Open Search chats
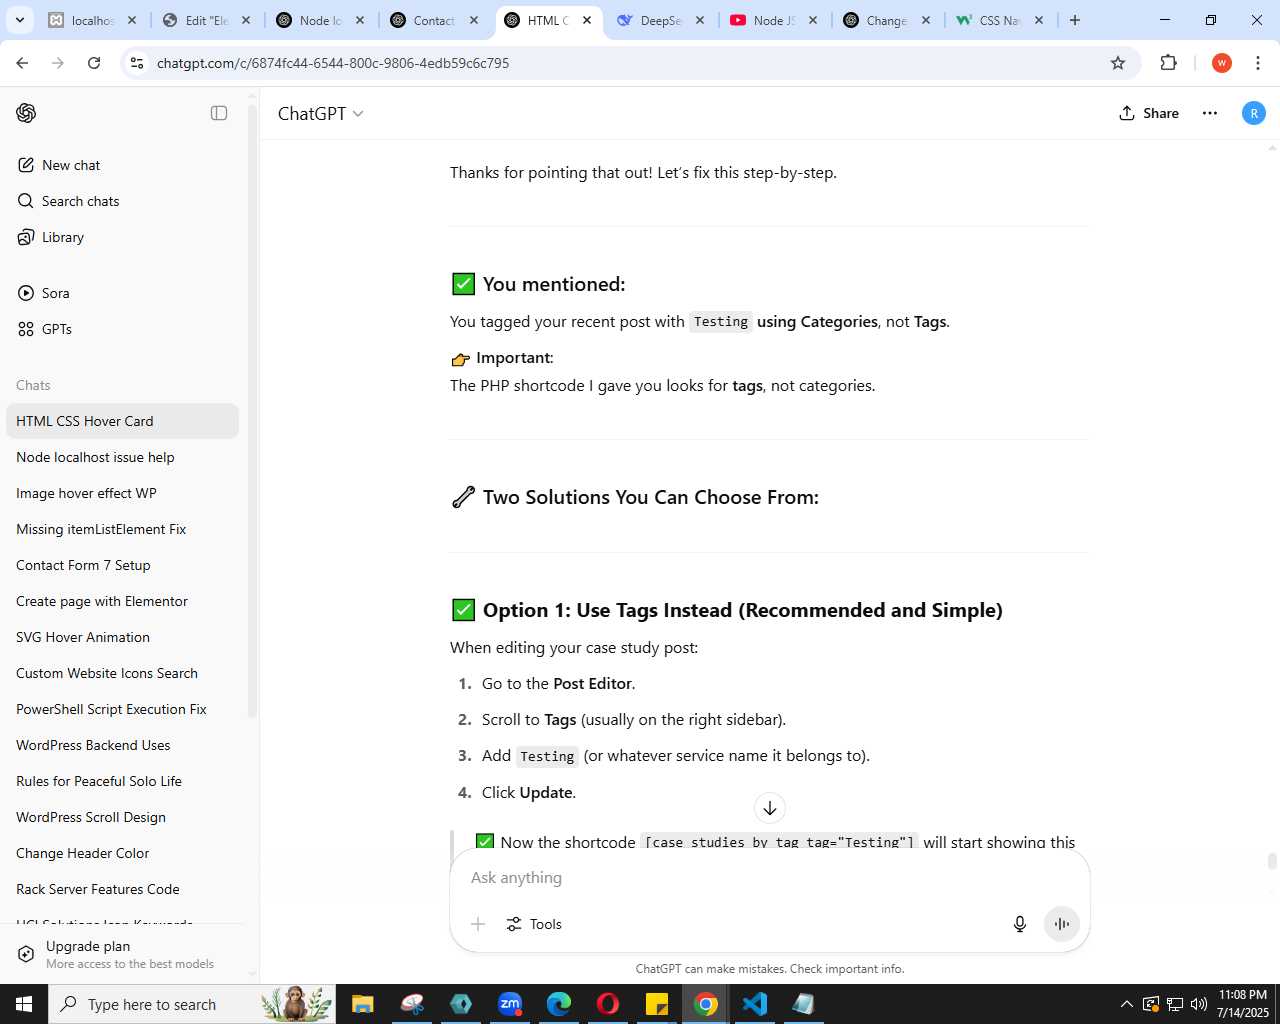This screenshot has height=1024, width=1280. (x=122, y=201)
